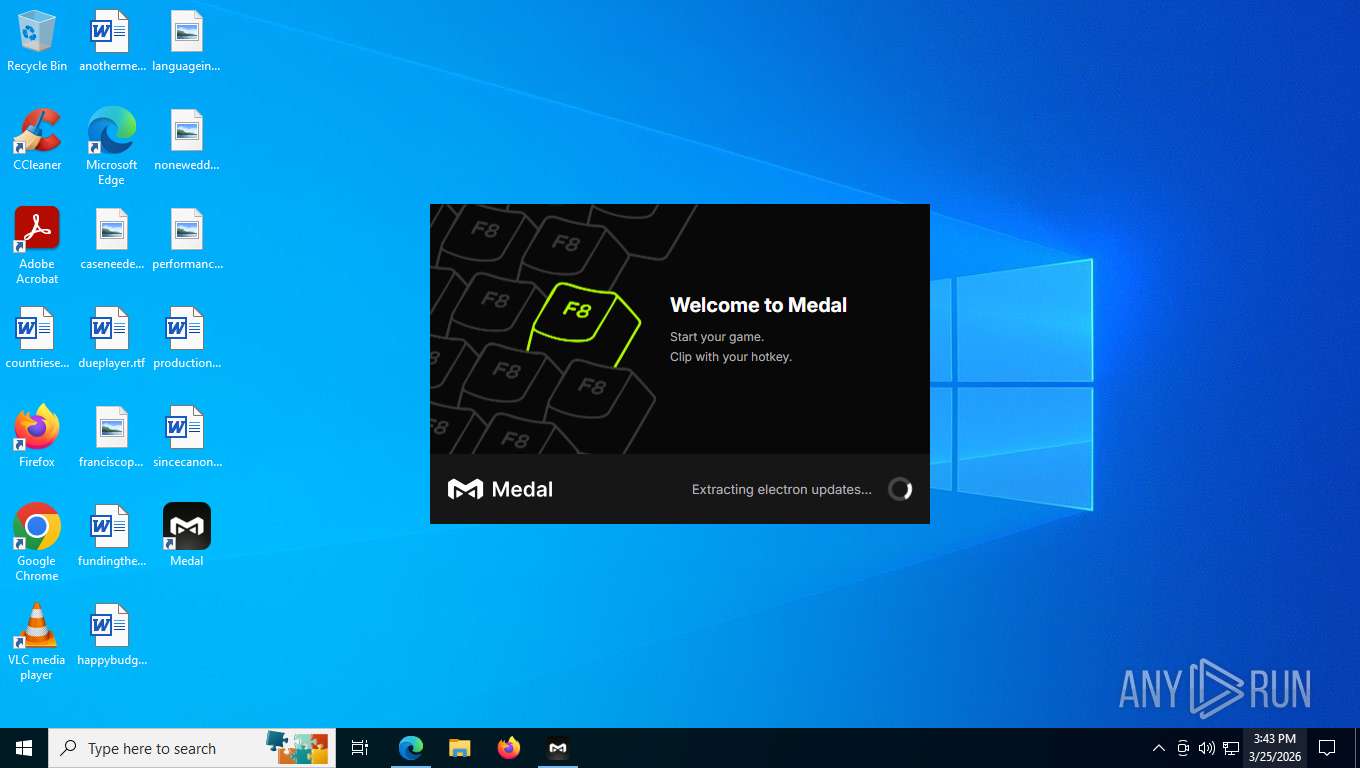Open the Windows Start menu
Image resolution: width=1360 pixels, height=768 pixels.
(24, 748)
